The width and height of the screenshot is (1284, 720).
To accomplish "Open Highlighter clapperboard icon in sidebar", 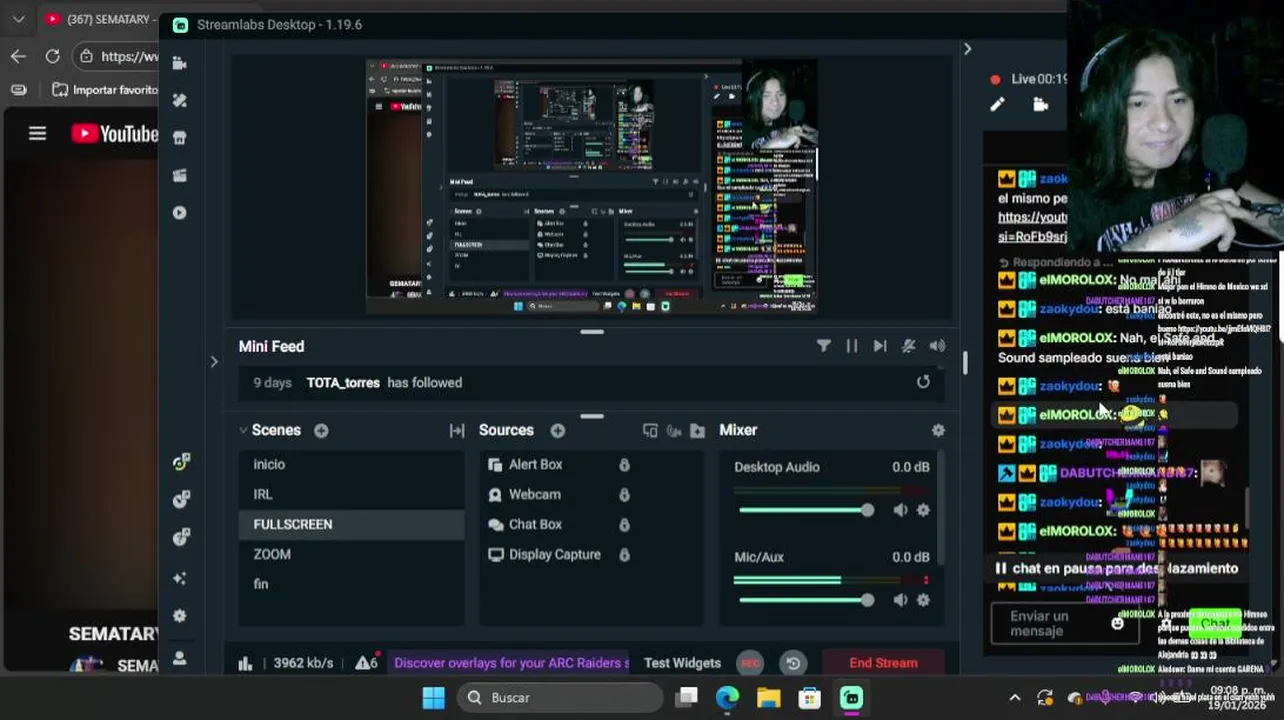I will coord(179,175).
